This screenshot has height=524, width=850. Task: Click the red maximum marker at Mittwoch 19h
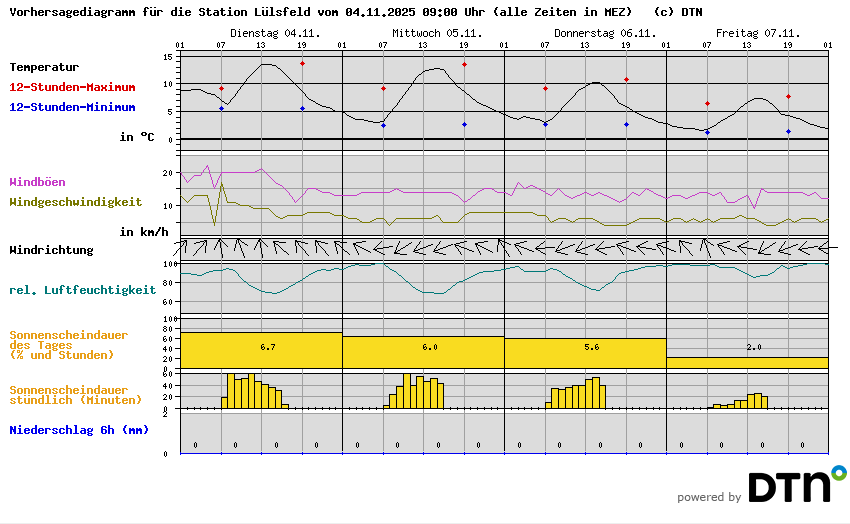tap(464, 64)
